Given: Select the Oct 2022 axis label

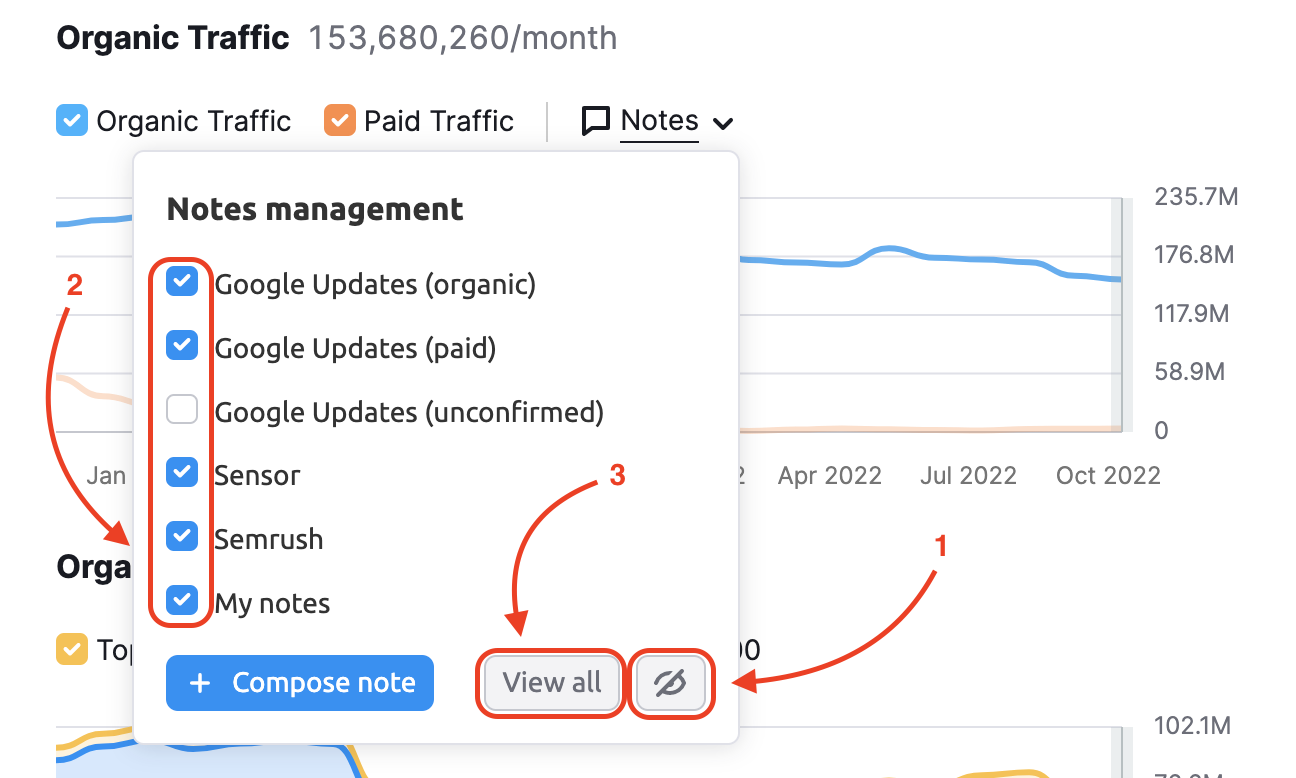Looking at the screenshot, I should point(1108,475).
